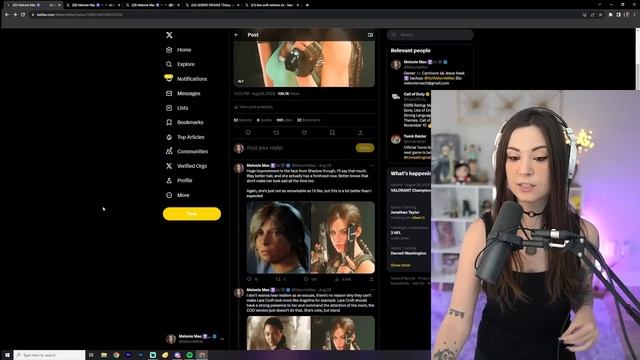Open Premiere Pro from the taskbar

[128, 355]
